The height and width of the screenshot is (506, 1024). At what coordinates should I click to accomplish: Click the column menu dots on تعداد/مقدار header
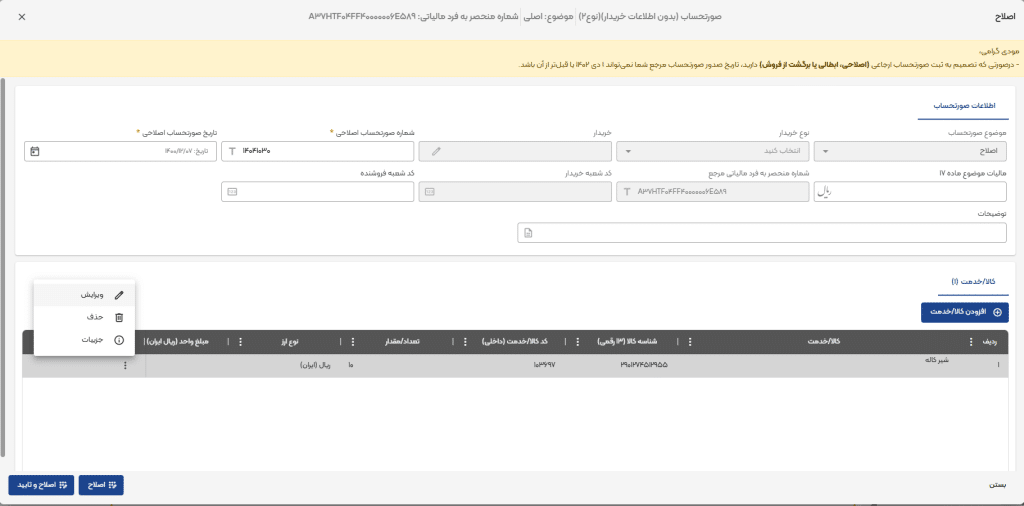[x=350, y=342]
